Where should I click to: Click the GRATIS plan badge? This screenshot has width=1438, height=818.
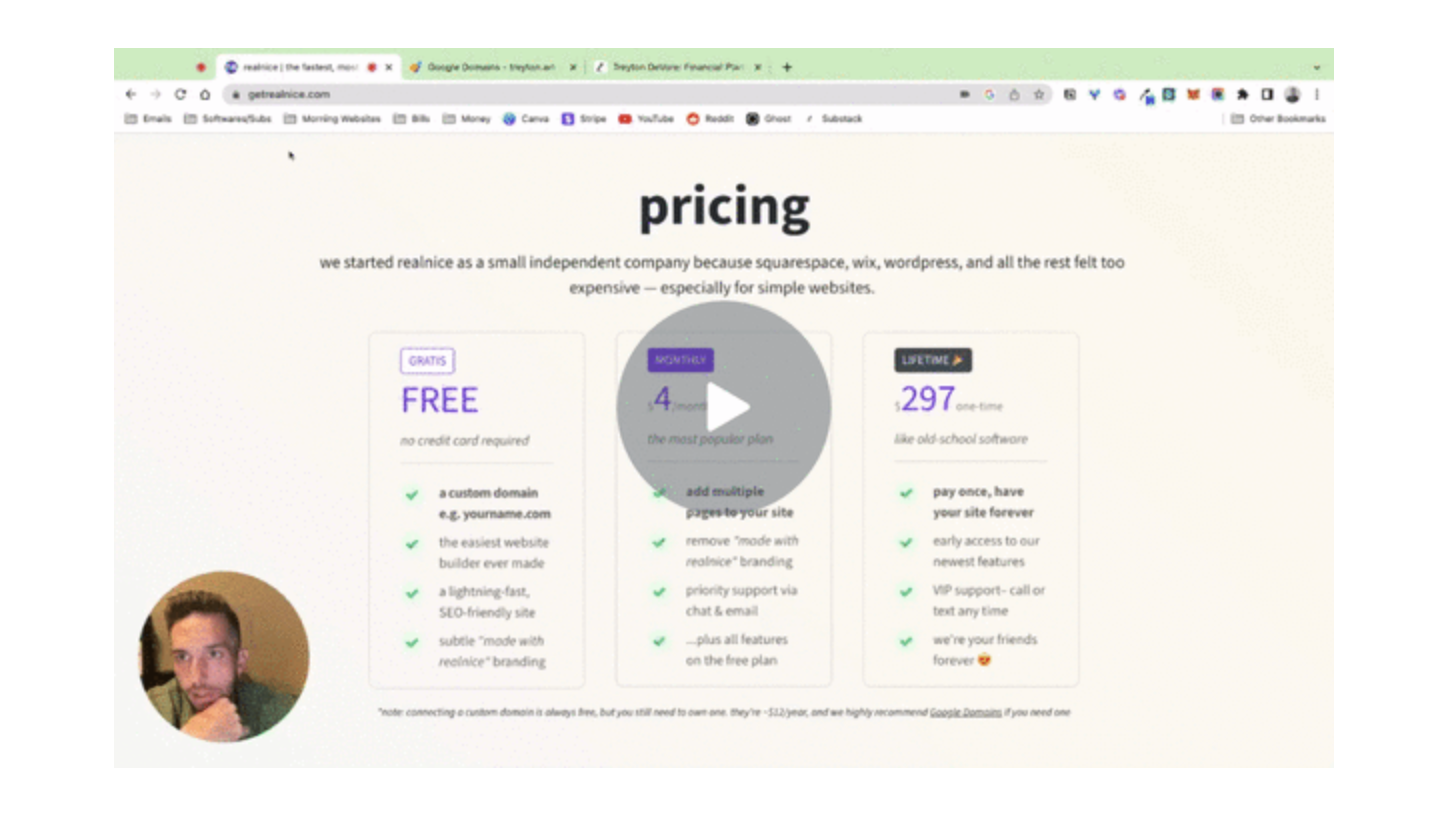[427, 361]
